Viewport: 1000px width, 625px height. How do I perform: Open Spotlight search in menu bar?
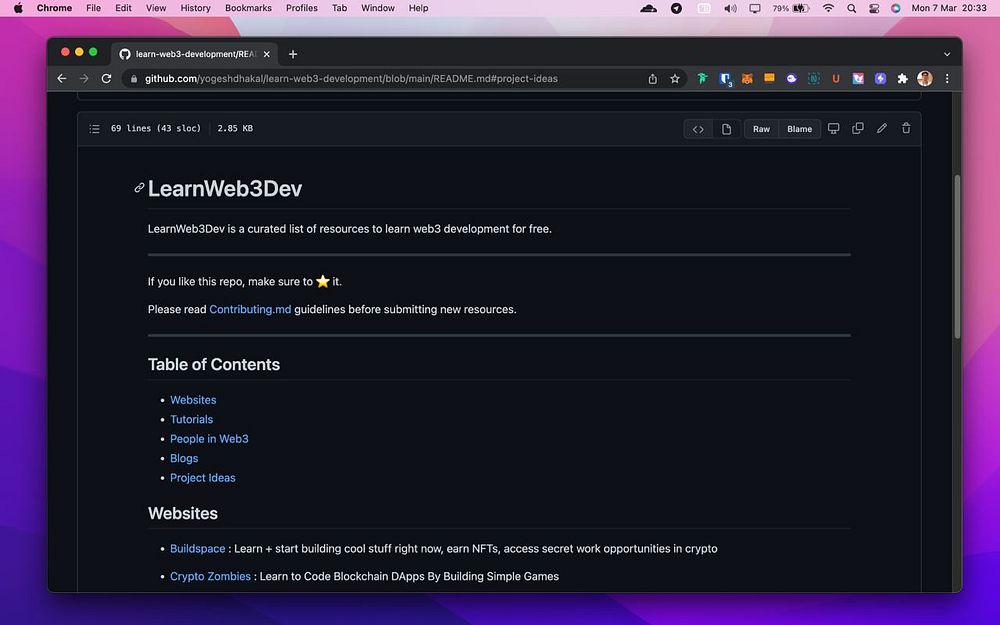pos(851,8)
